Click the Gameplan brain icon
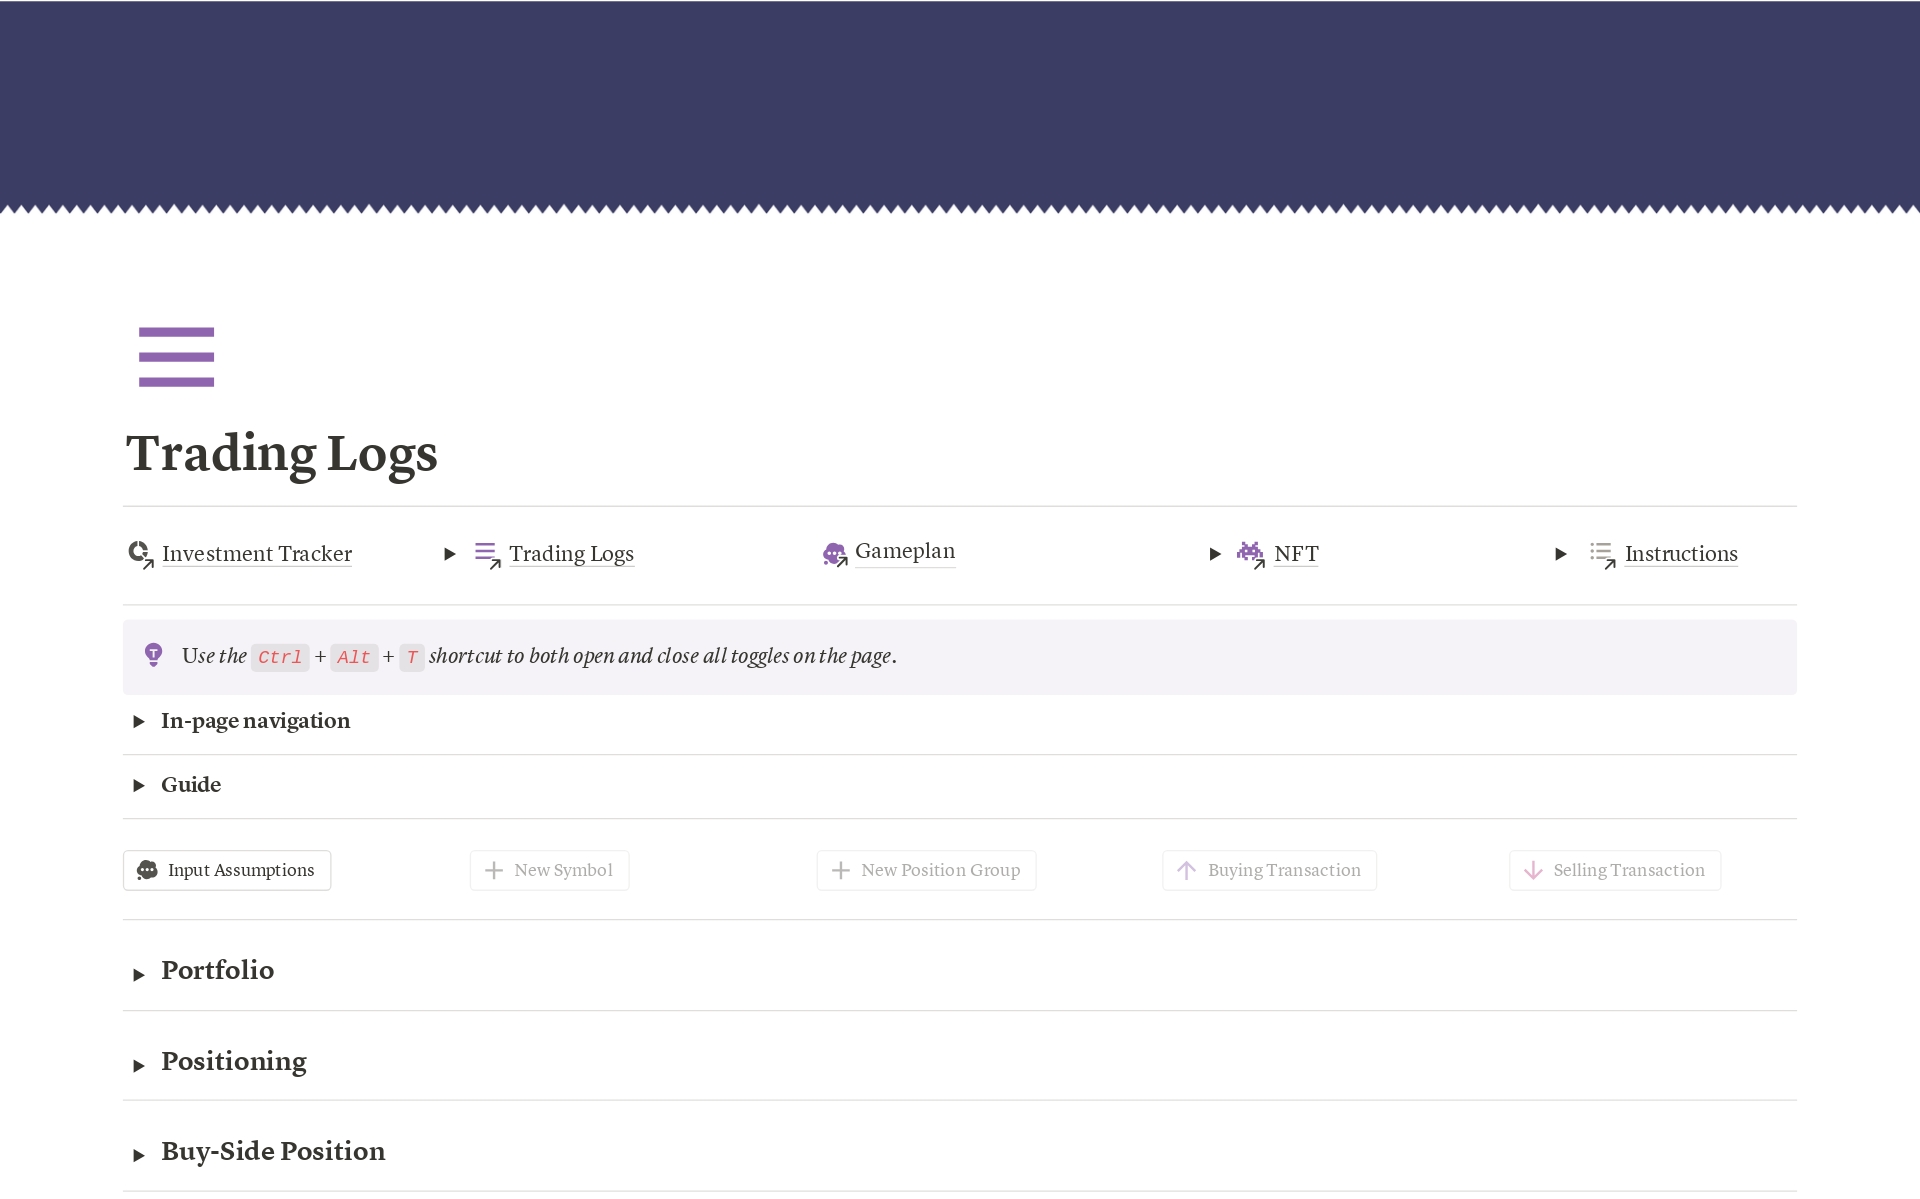 pyautogui.click(x=834, y=554)
